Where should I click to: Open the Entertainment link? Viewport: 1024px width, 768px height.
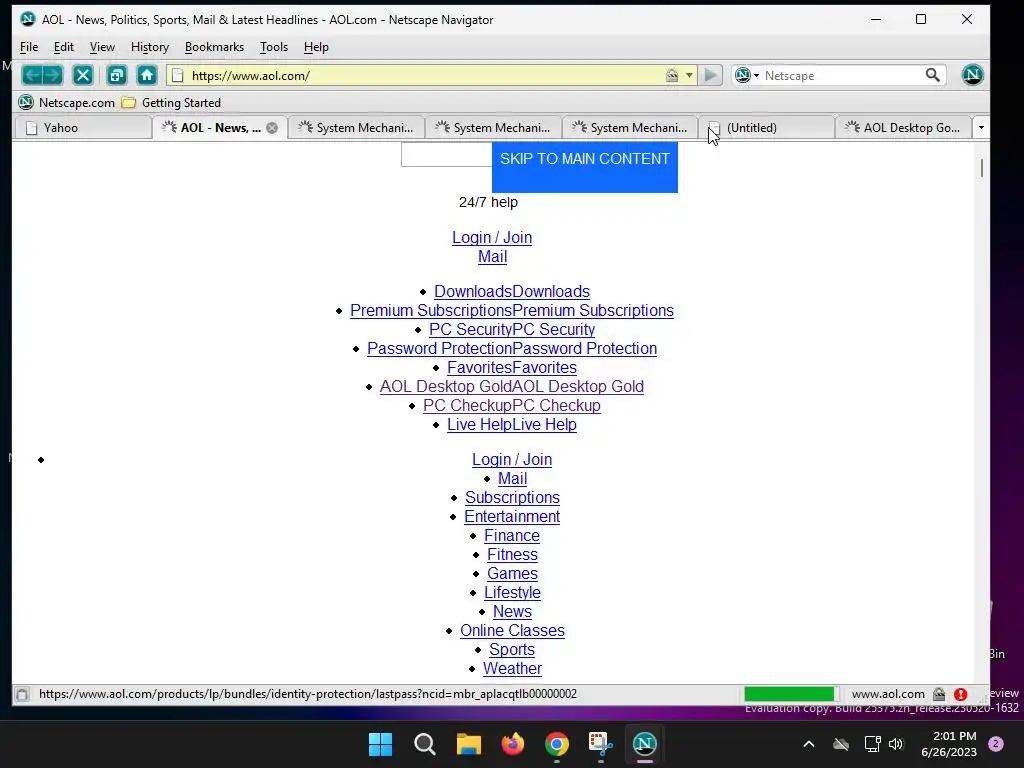click(512, 517)
